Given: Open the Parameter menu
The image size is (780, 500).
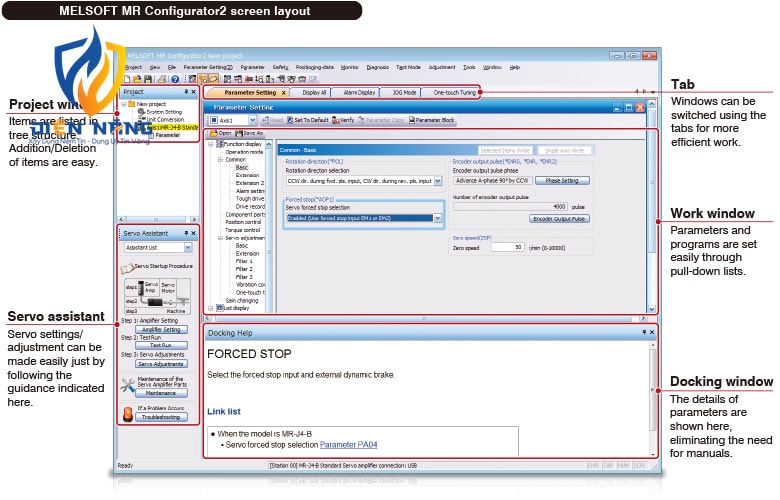Looking at the screenshot, I should coord(252,67).
